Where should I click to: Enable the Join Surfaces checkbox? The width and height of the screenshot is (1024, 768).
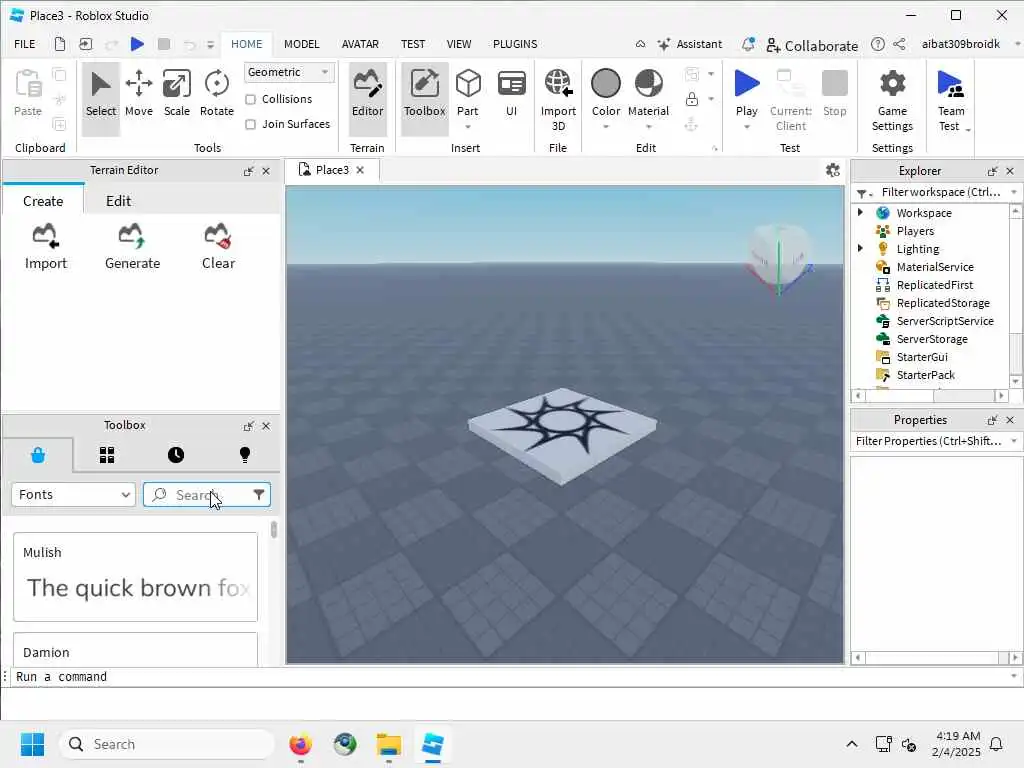click(x=250, y=124)
